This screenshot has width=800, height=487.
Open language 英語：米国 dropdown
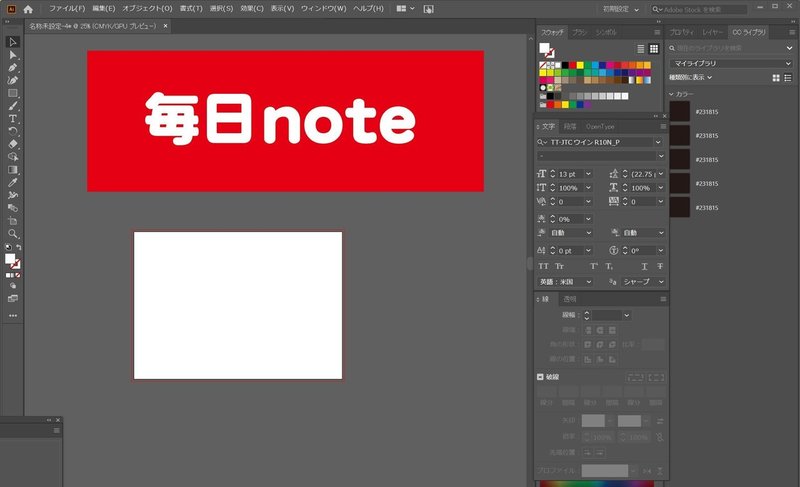click(x=565, y=281)
